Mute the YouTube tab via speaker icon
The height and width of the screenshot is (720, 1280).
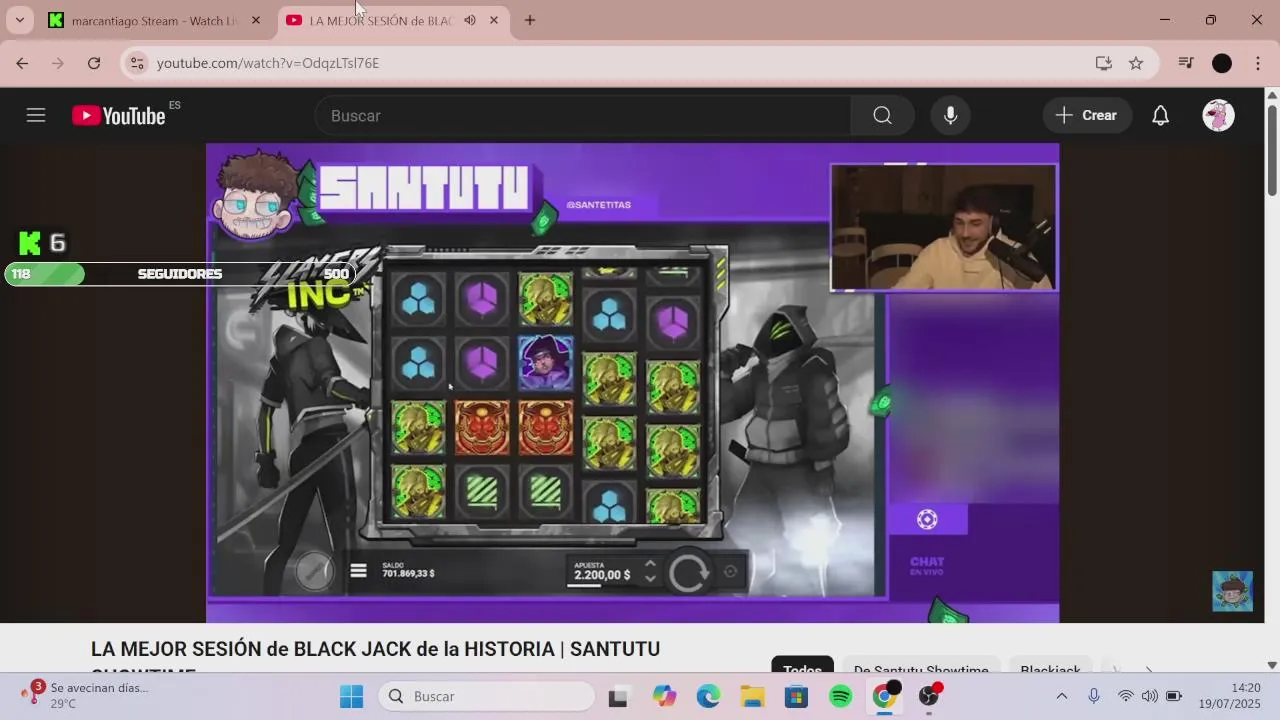point(470,20)
